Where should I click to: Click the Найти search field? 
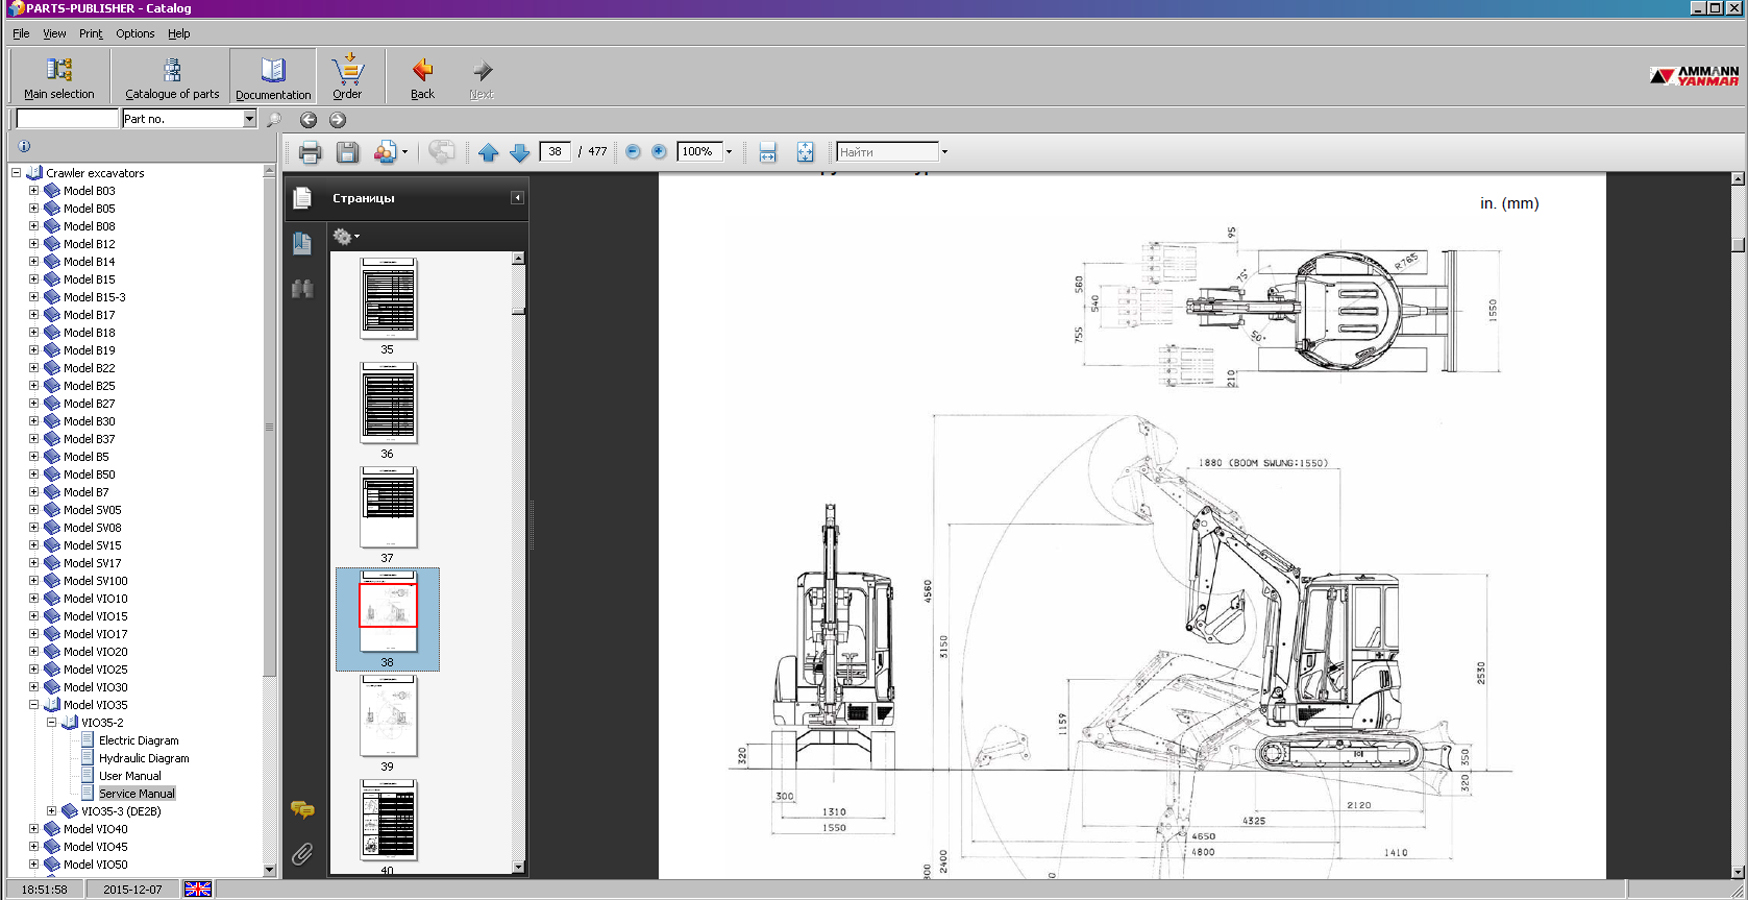tap(886, 152)
